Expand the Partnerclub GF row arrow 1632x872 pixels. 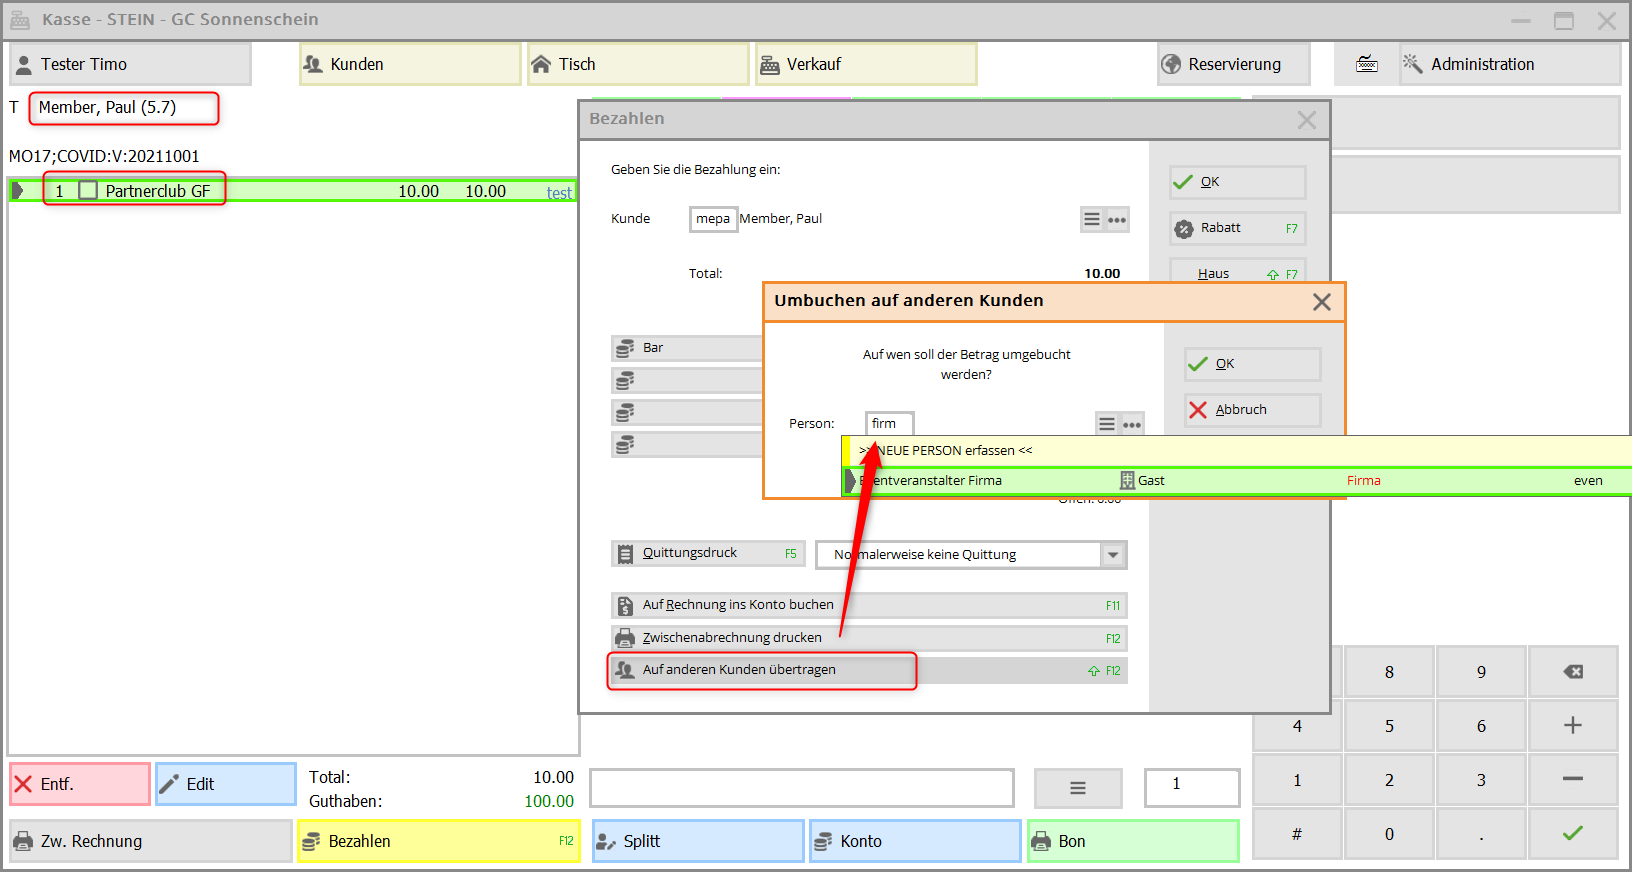[x=18, y=190]
